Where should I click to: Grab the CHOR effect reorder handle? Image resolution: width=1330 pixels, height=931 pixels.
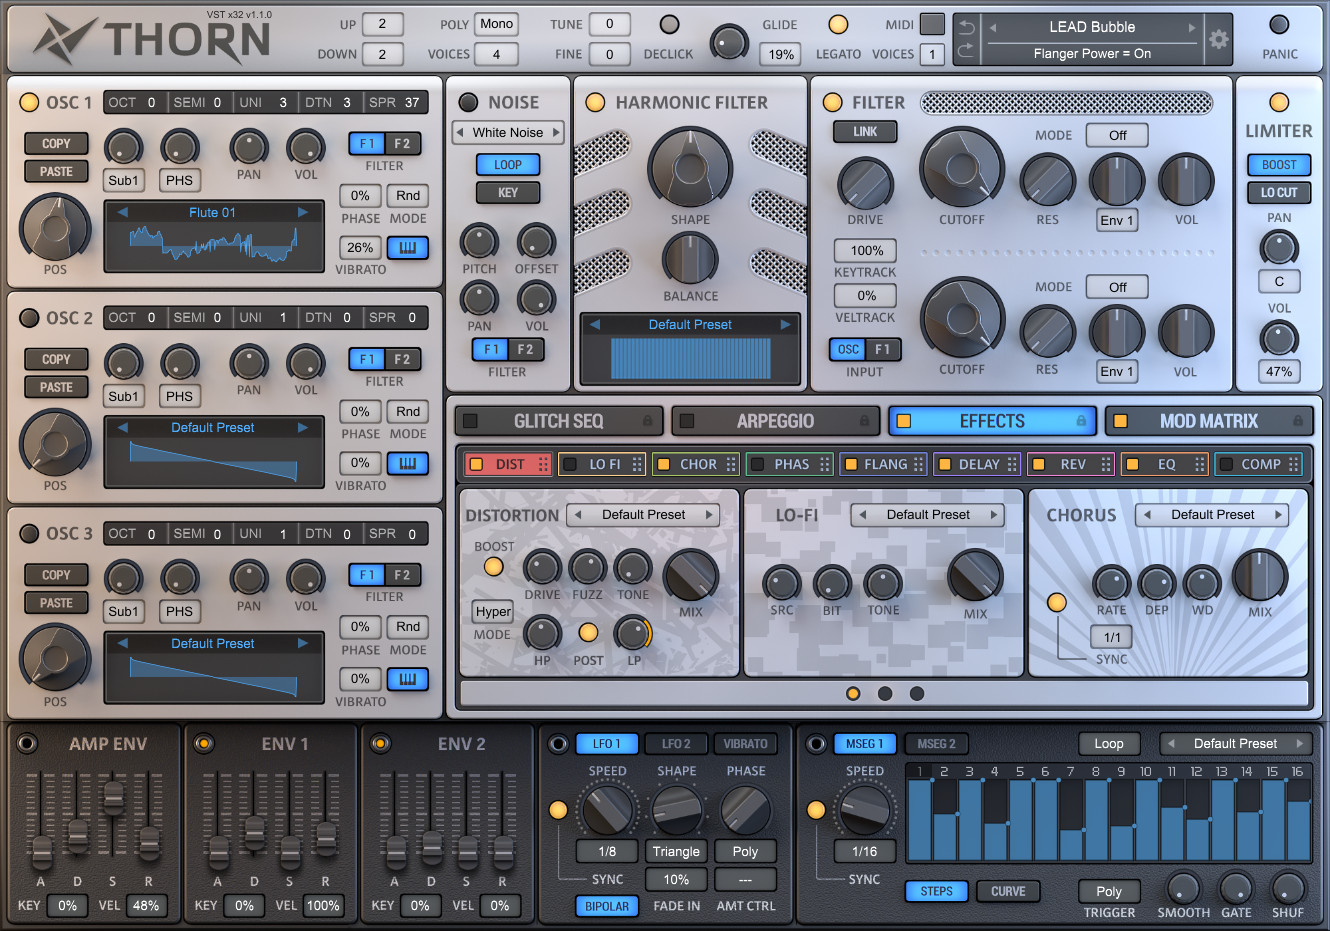[731, 464]
